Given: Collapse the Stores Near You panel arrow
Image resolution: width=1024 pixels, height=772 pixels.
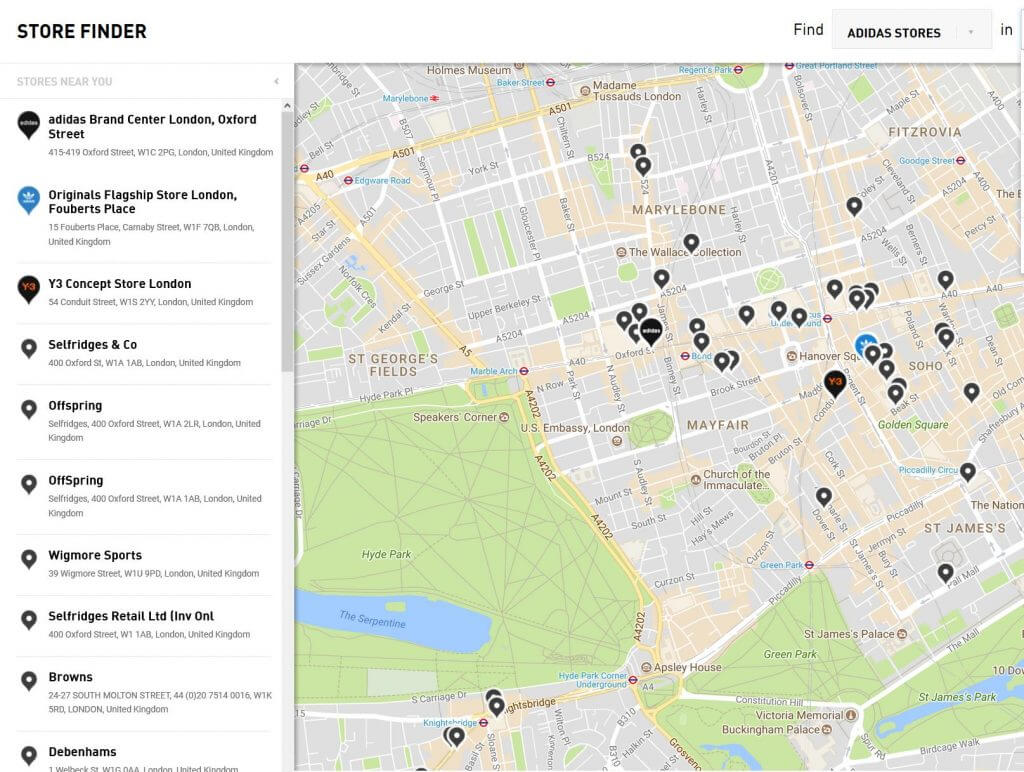Looking at the screenshot, I should coord(276,81).
